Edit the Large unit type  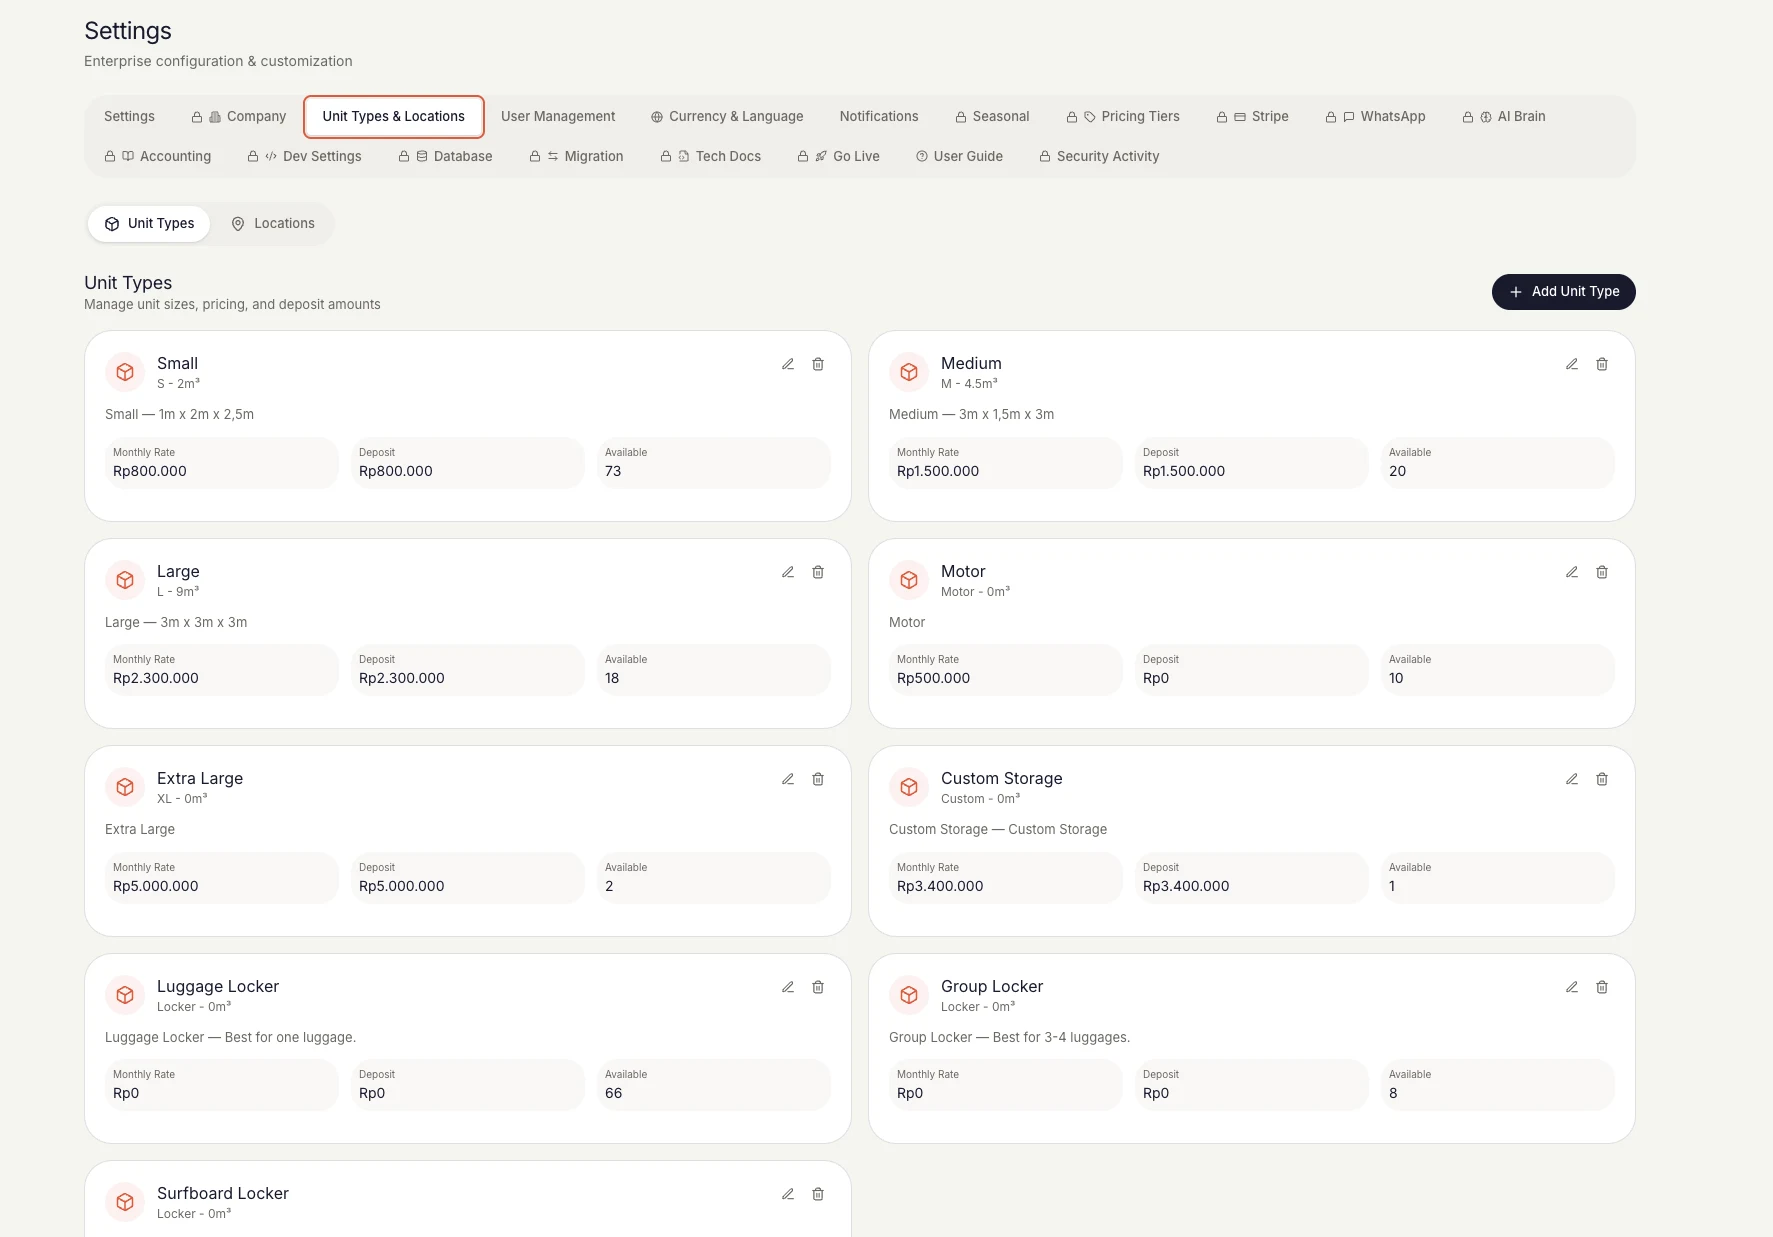pos(788,572)
